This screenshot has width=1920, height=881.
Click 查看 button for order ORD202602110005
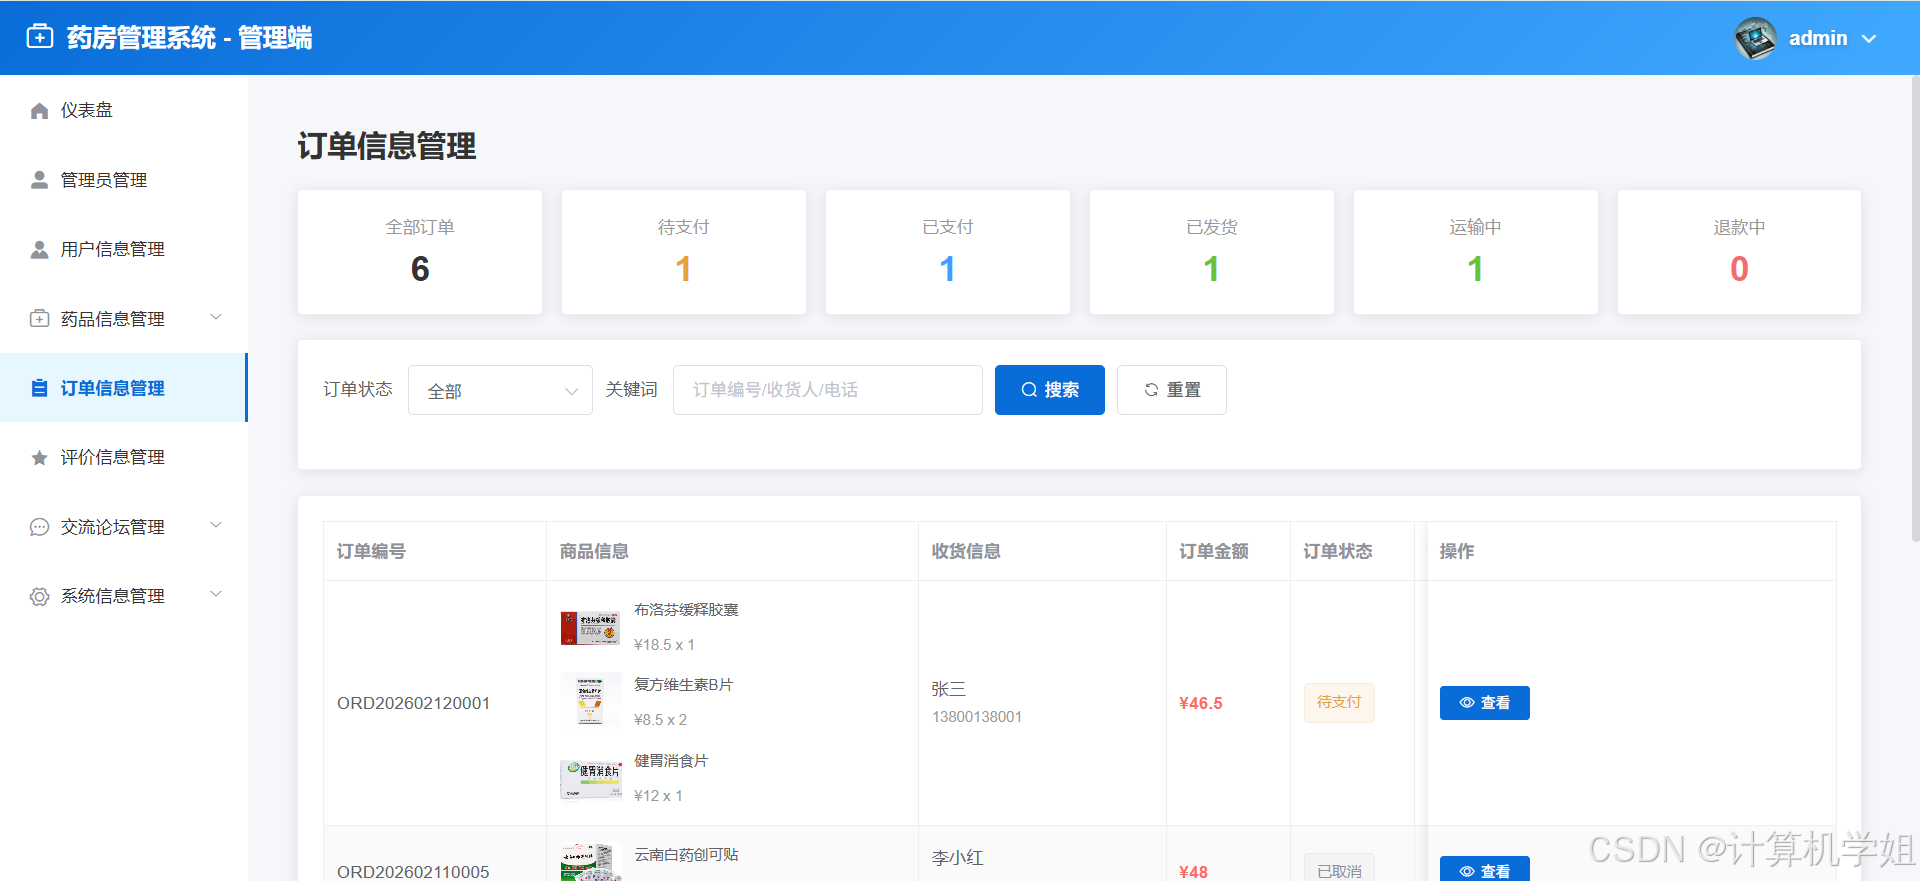coord(1485,869)
